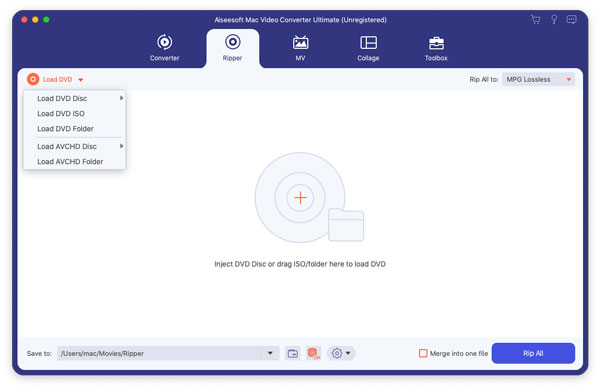This screenshot has height=389, width=600.
Task: Click the plus disc to load DVD
Action: pyautogui.click(x=300, y=197)
